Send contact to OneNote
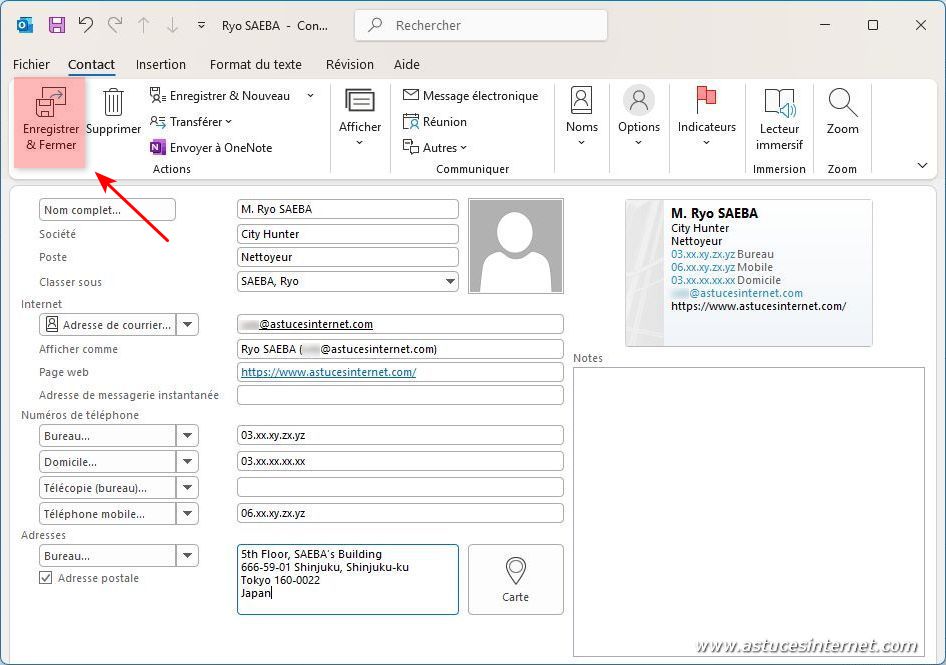The width and height of the screenshot is (946, 665). [210, 148]
